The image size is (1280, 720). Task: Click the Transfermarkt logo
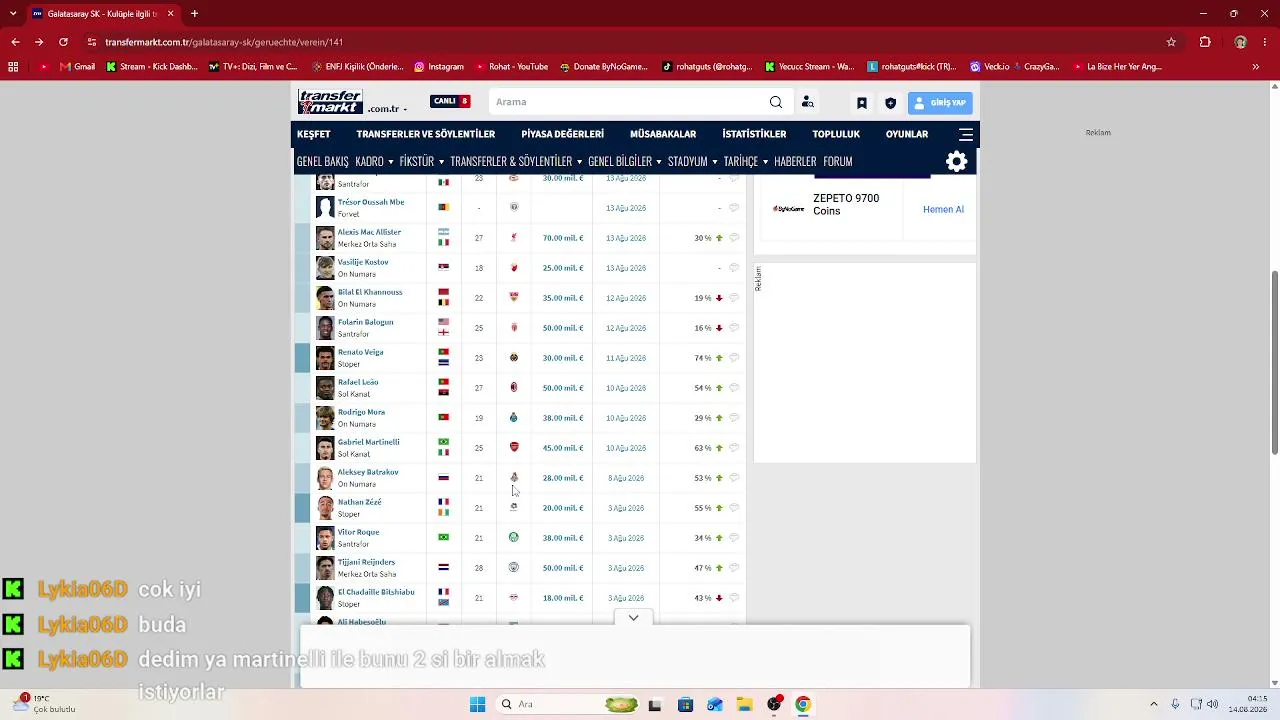click(x=330, y=102)
